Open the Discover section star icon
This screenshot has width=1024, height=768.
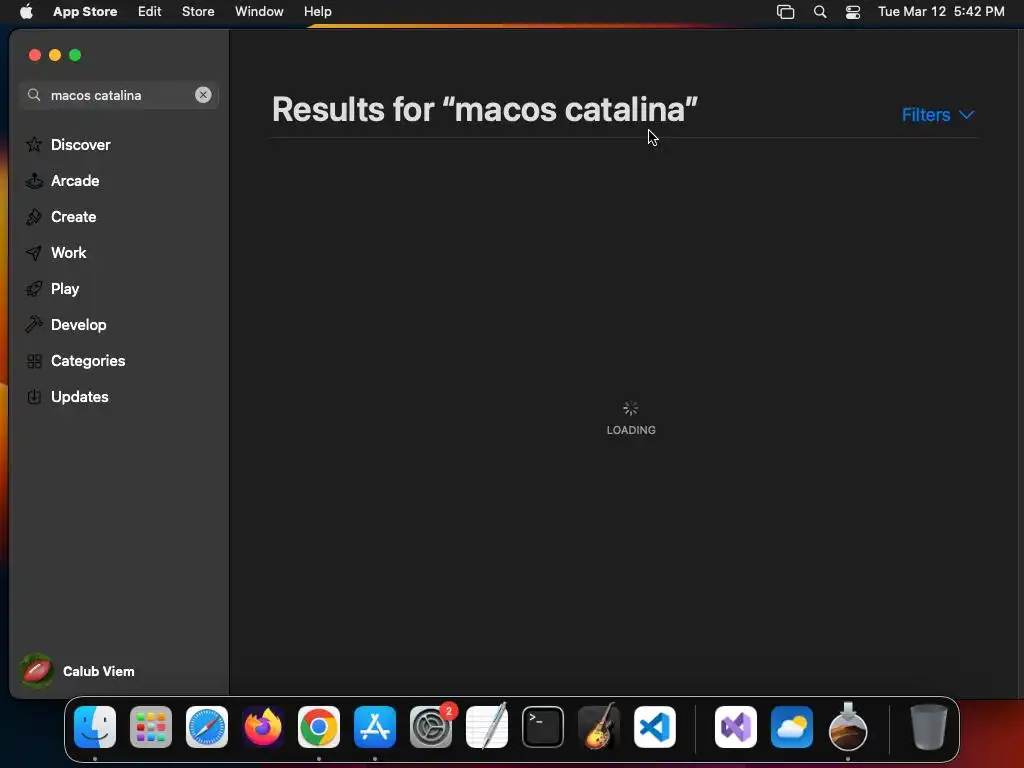[34, 144]
